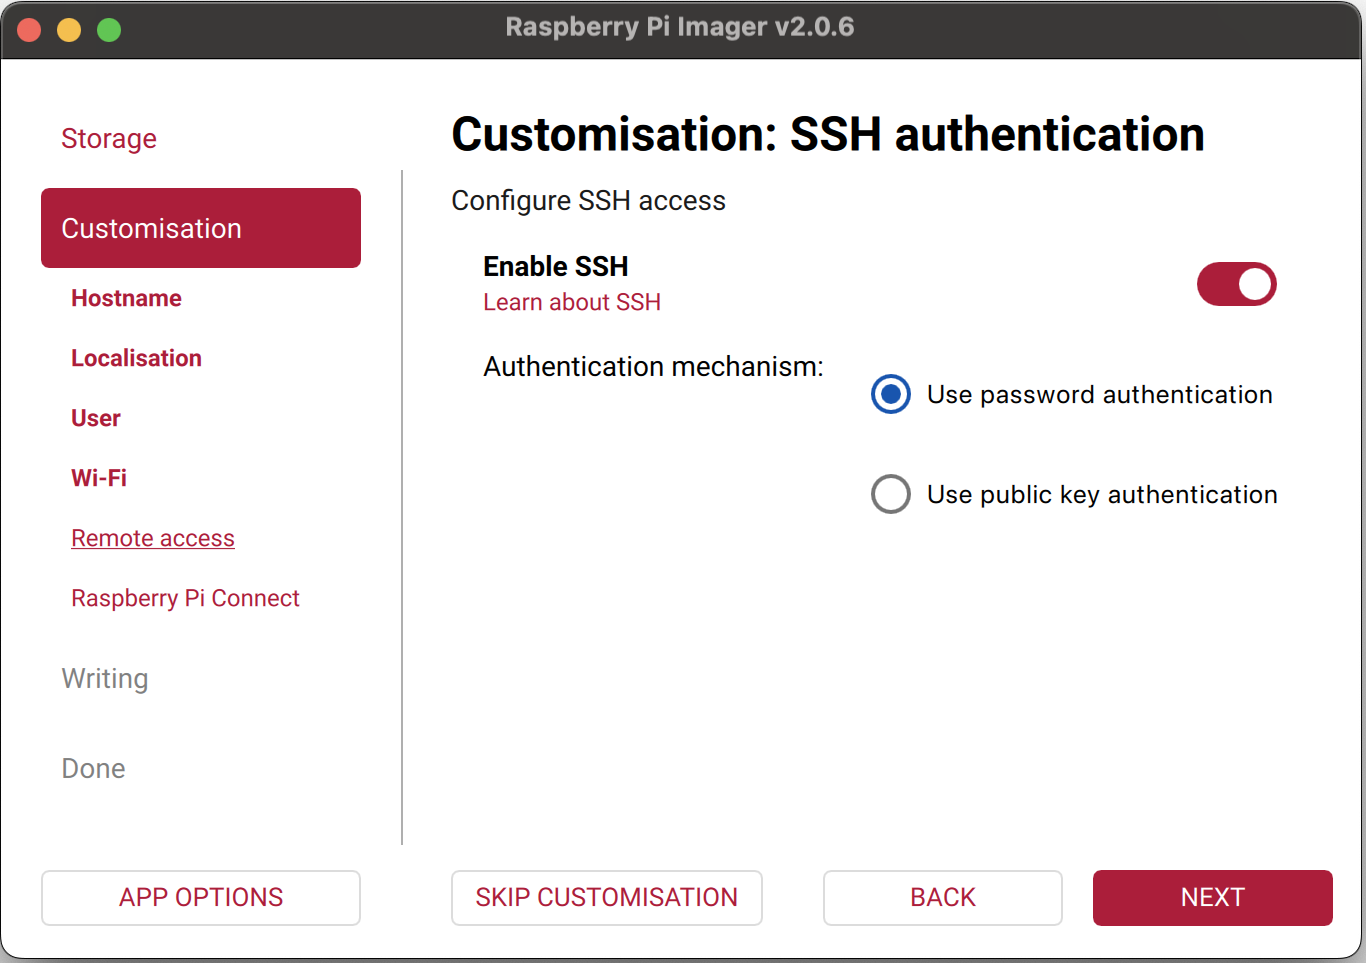Click the Authentication mechanism label
Screen dimensions: 1366x963
click(653, 366)
